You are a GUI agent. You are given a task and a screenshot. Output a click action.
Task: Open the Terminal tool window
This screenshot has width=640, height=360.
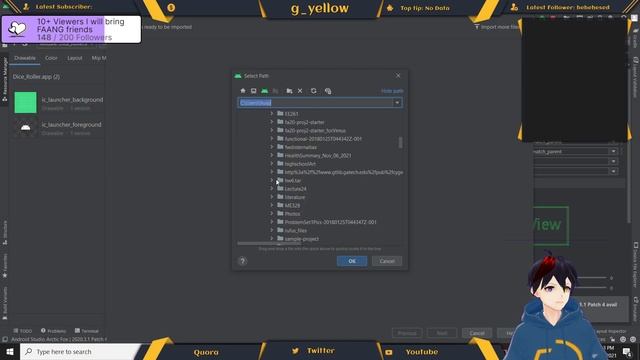coord(87,331)
